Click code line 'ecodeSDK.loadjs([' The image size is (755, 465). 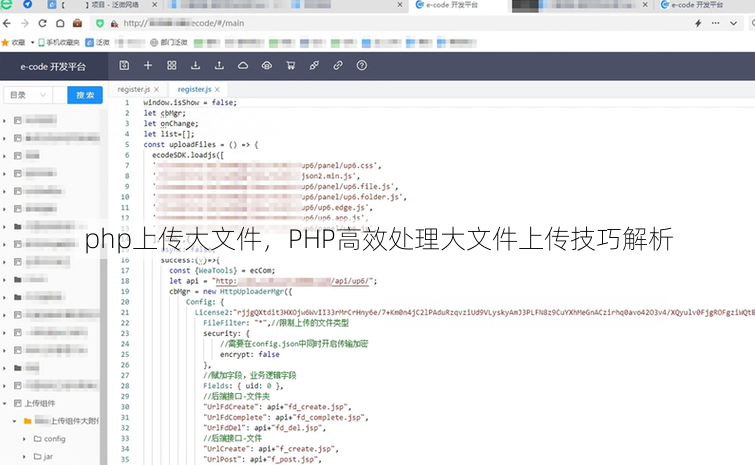click(188, 155)
